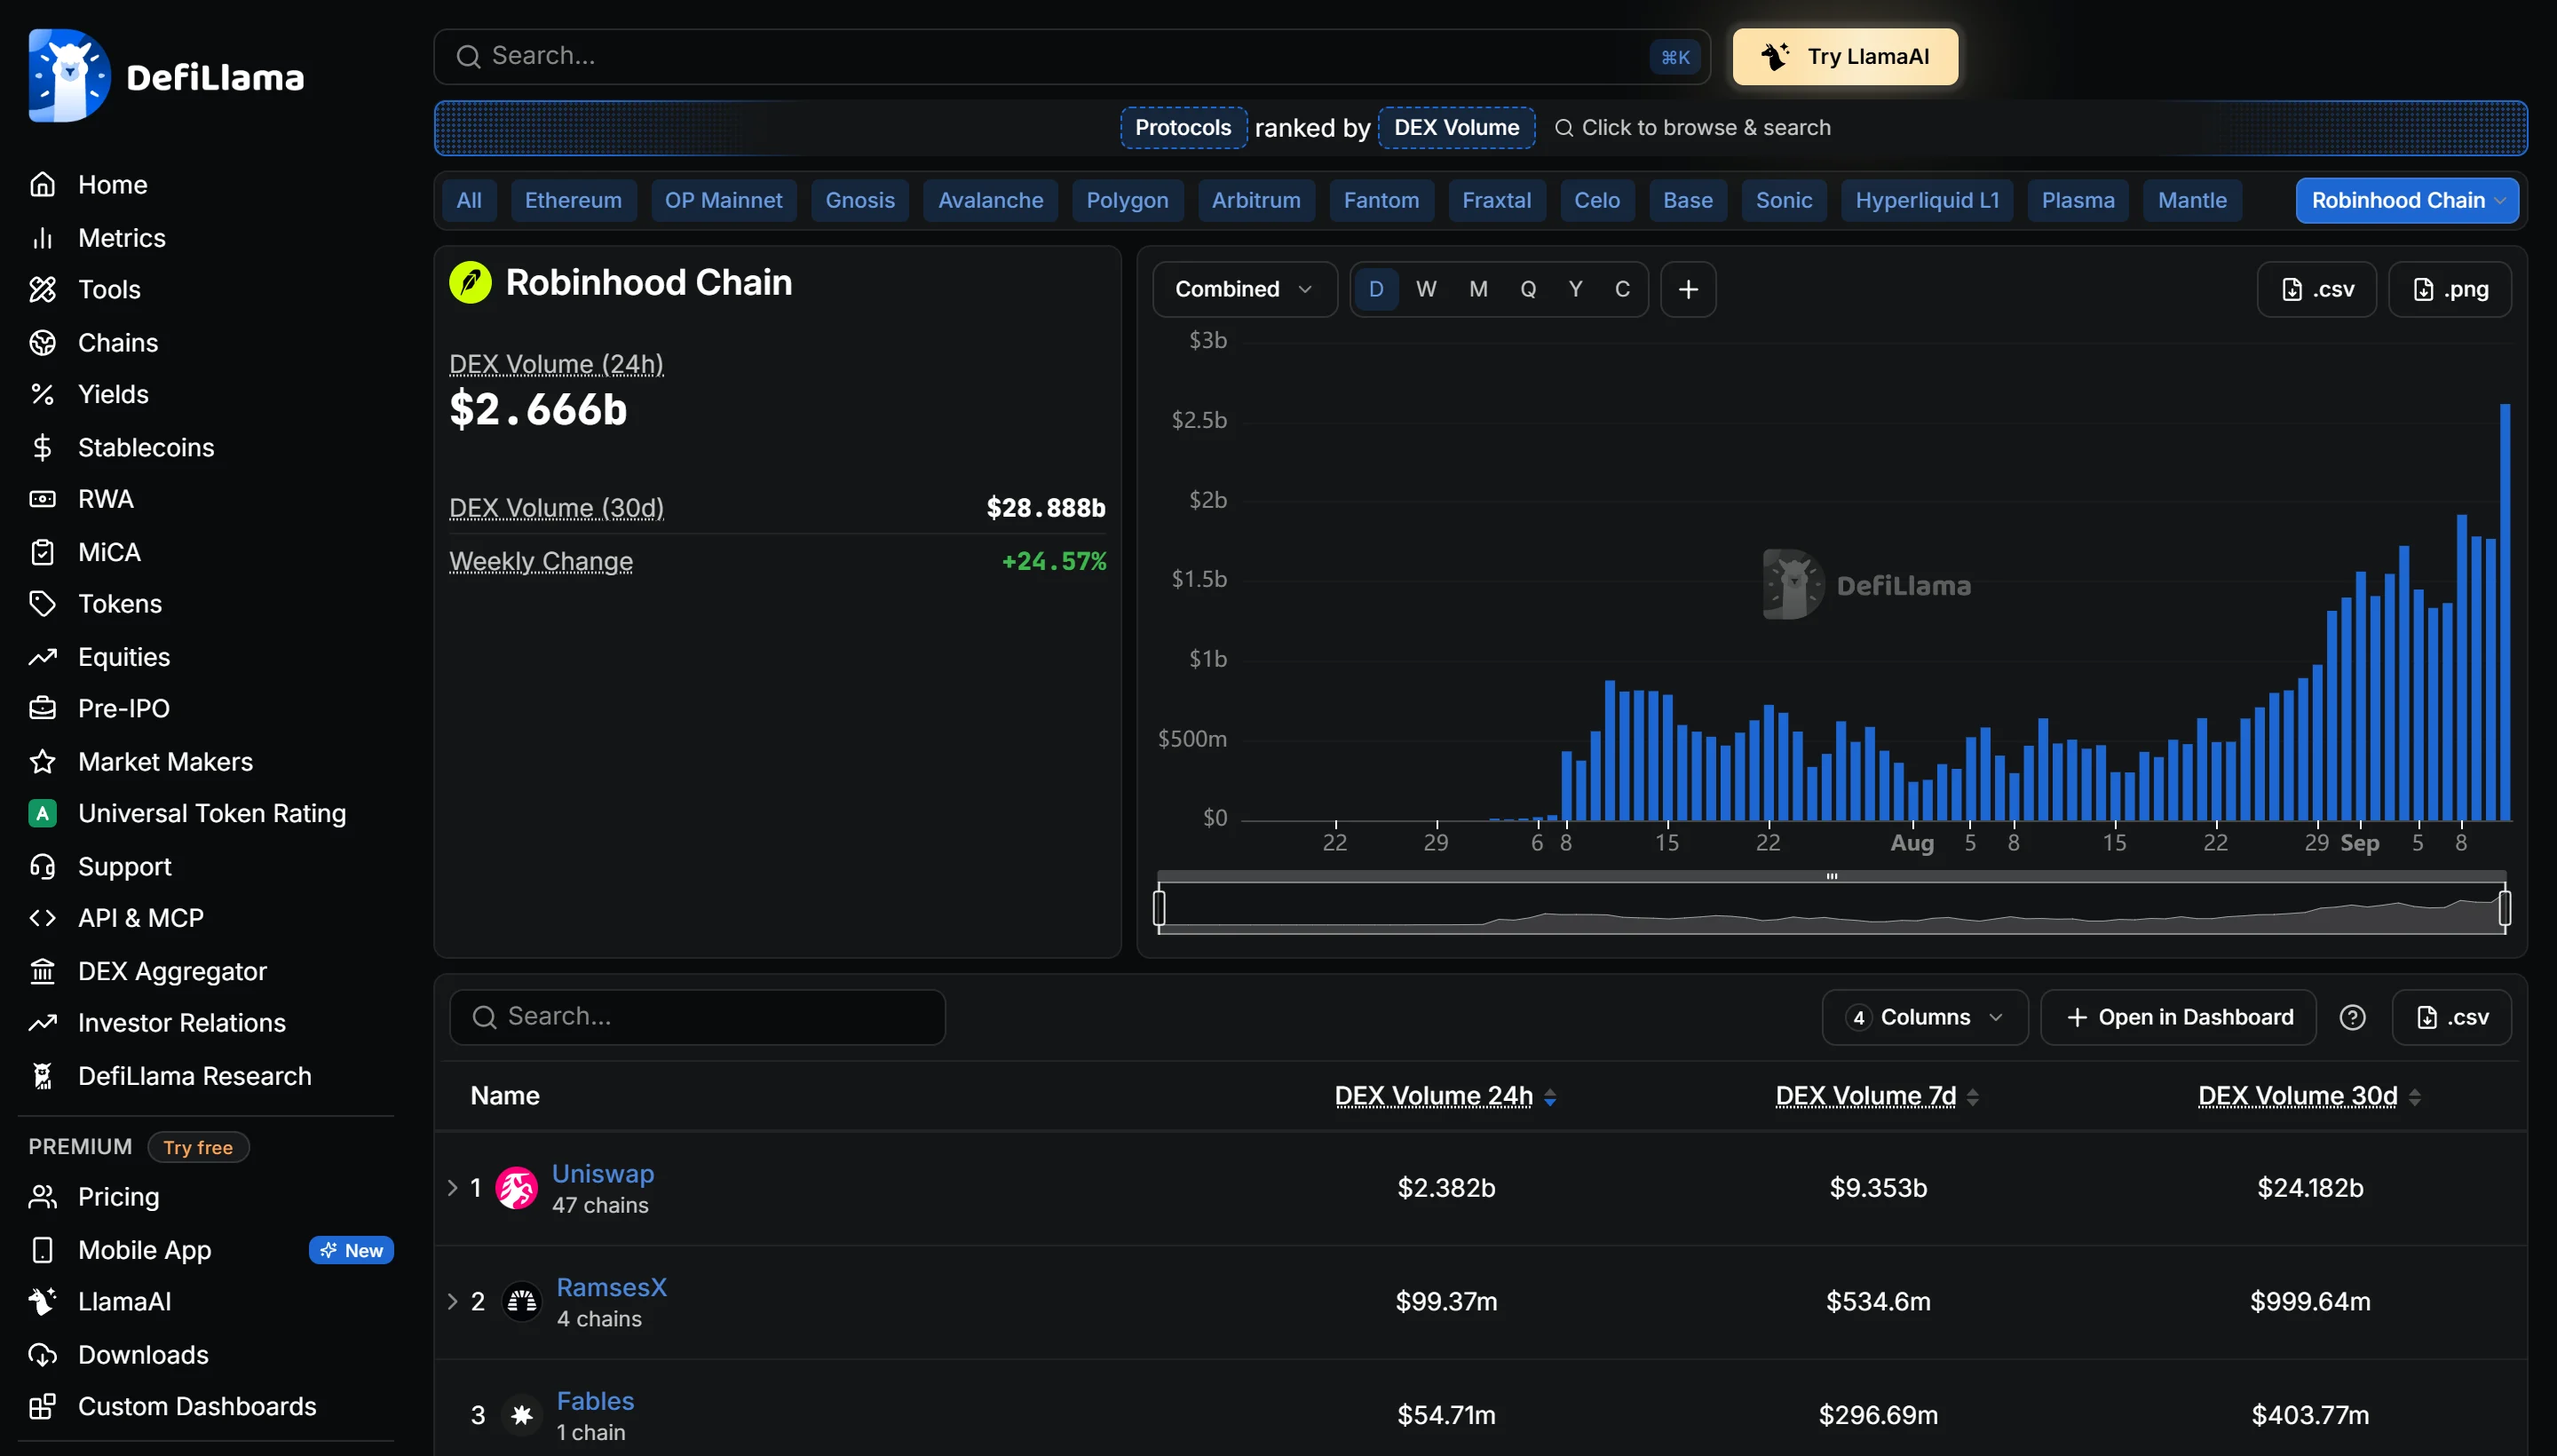Switch the chart to Yearly (Y)
Image resolution: width=2557 pixels, height=1456 pixels.
tap(1575, 290)
